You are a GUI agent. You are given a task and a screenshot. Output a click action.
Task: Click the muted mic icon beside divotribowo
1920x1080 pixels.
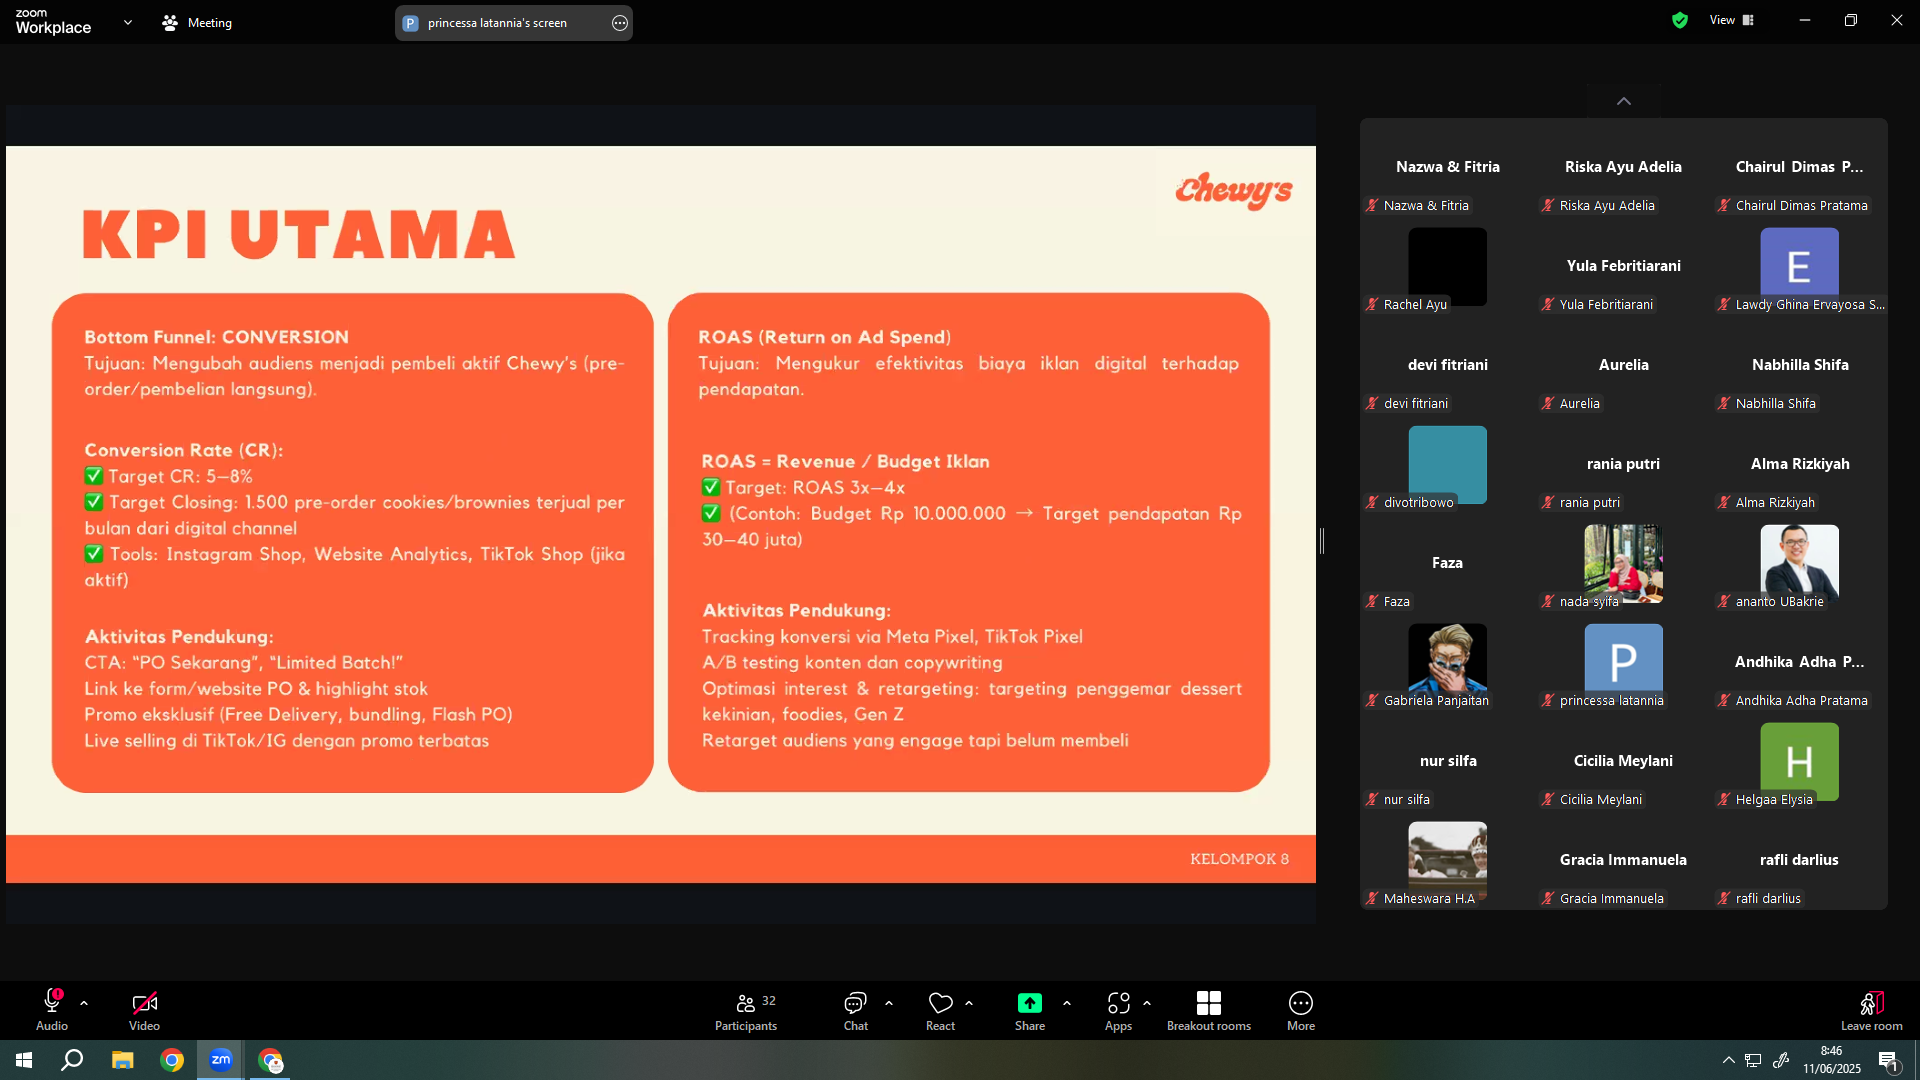[x=1372, y=502]
